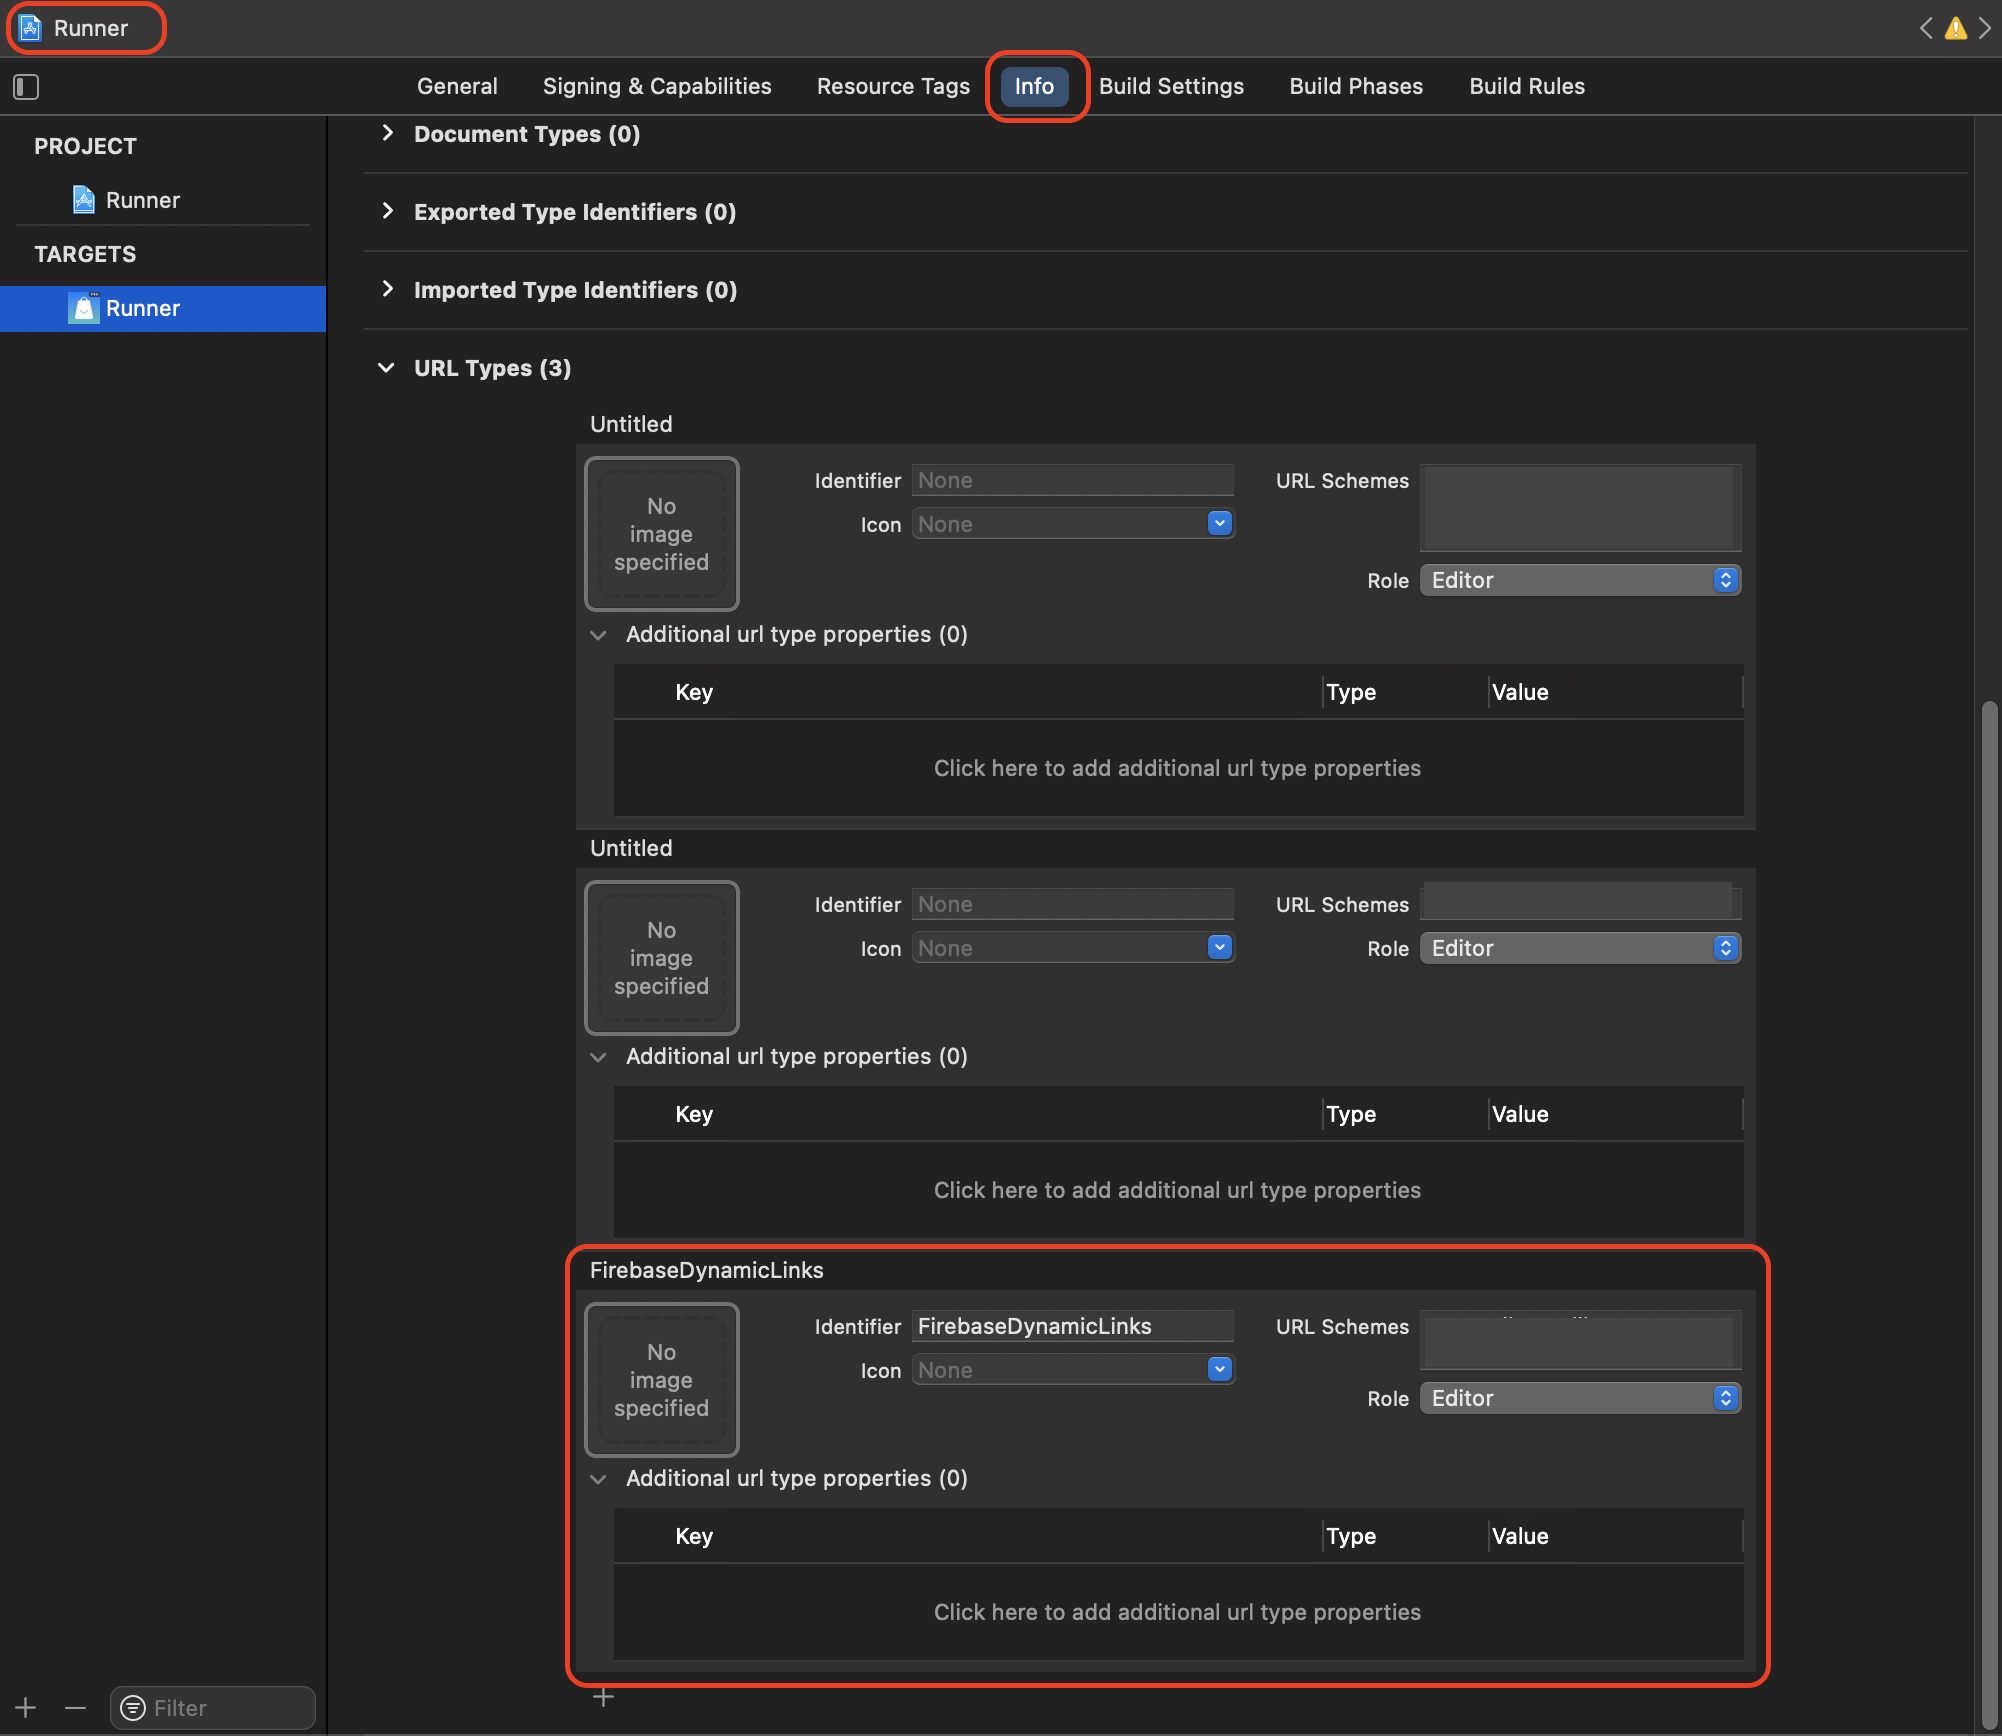Image resolution: width=2002 pixels, height=1736 pixels.
Task: Click URL Schemes box of first Untitled type
Action: (1580, 507)
